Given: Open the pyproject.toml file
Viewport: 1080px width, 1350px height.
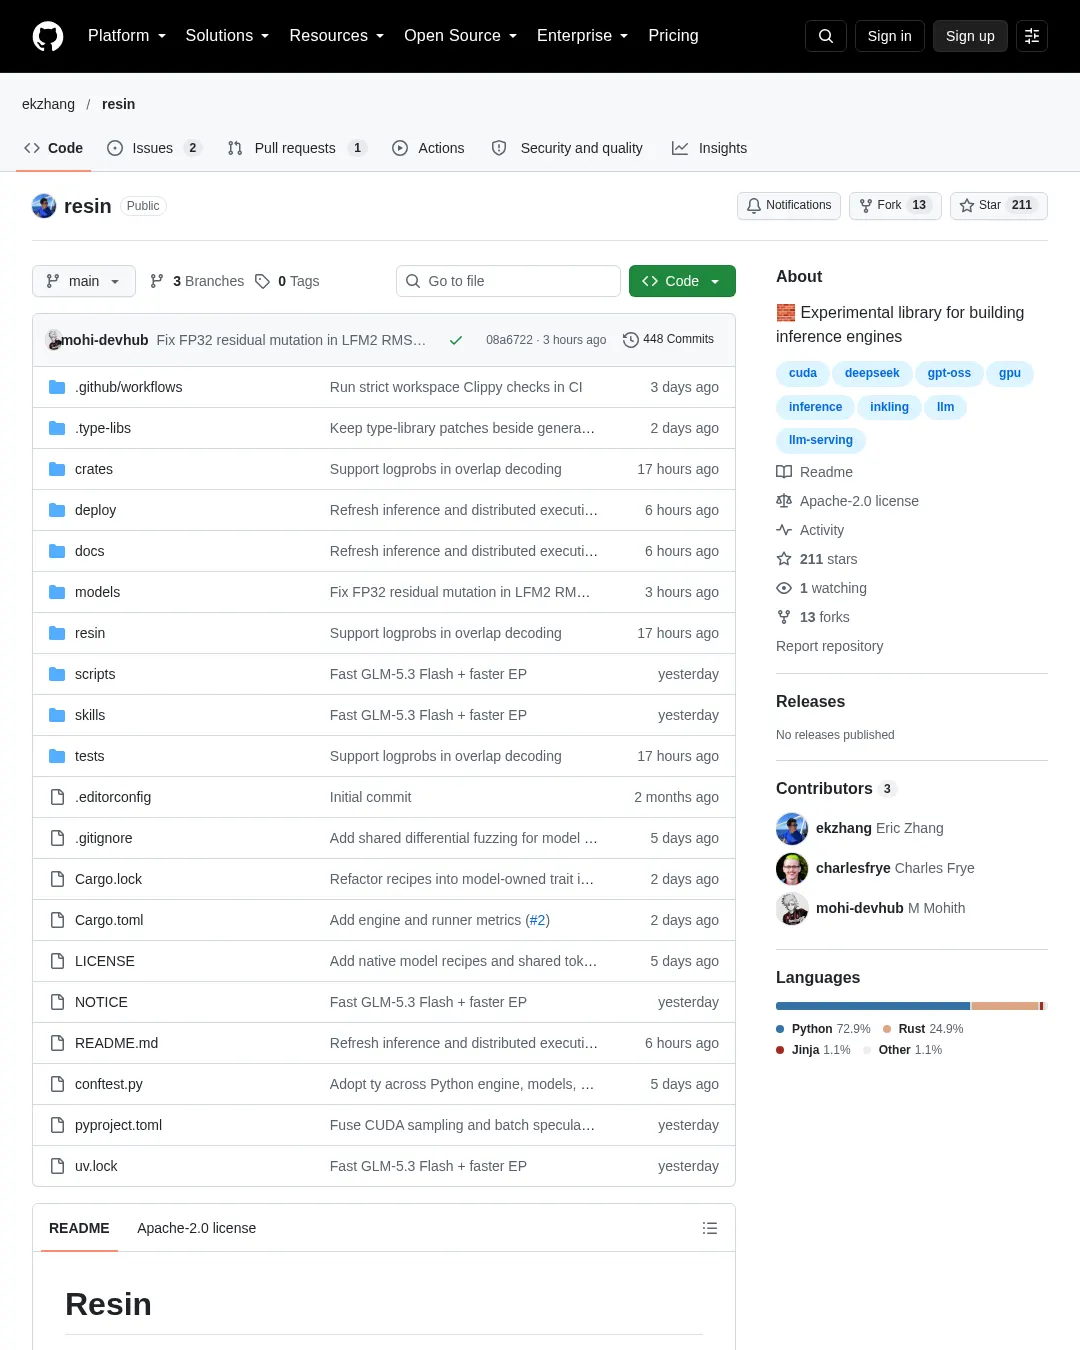Looking at the screenshot, I should coord(118,1125).
